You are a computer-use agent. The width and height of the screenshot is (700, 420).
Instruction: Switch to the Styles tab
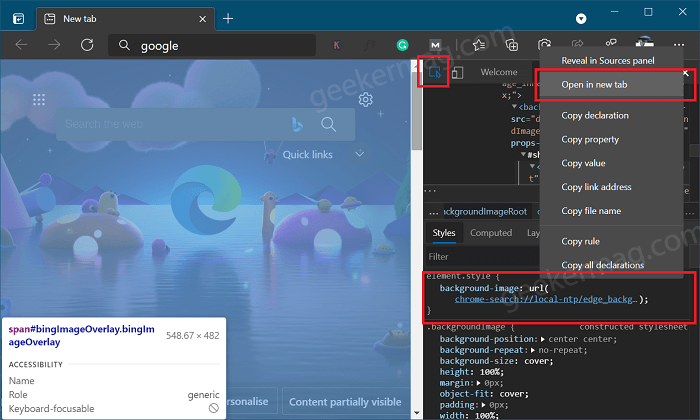coord(444,233)
